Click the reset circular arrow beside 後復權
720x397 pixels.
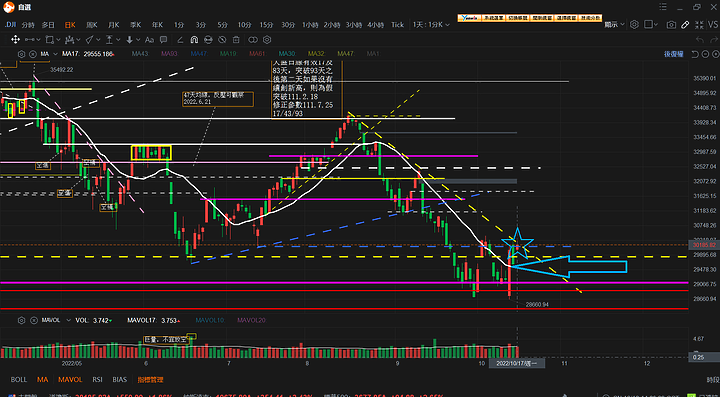pyautogui.click(x=695, y=54)
